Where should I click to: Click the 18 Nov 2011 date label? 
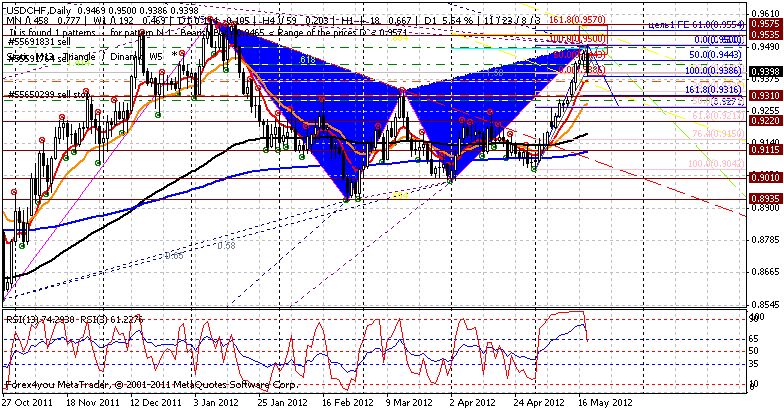tap(92, 402)
